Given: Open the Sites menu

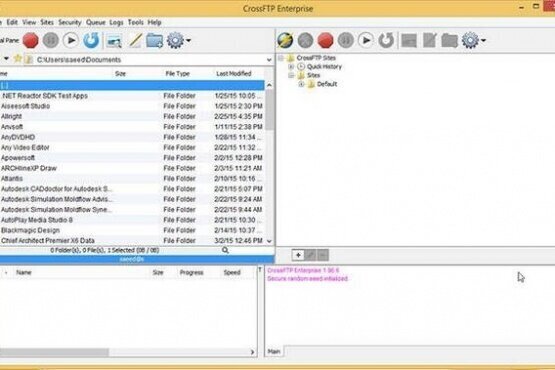Looking at the screenshot, I should 47,22.
